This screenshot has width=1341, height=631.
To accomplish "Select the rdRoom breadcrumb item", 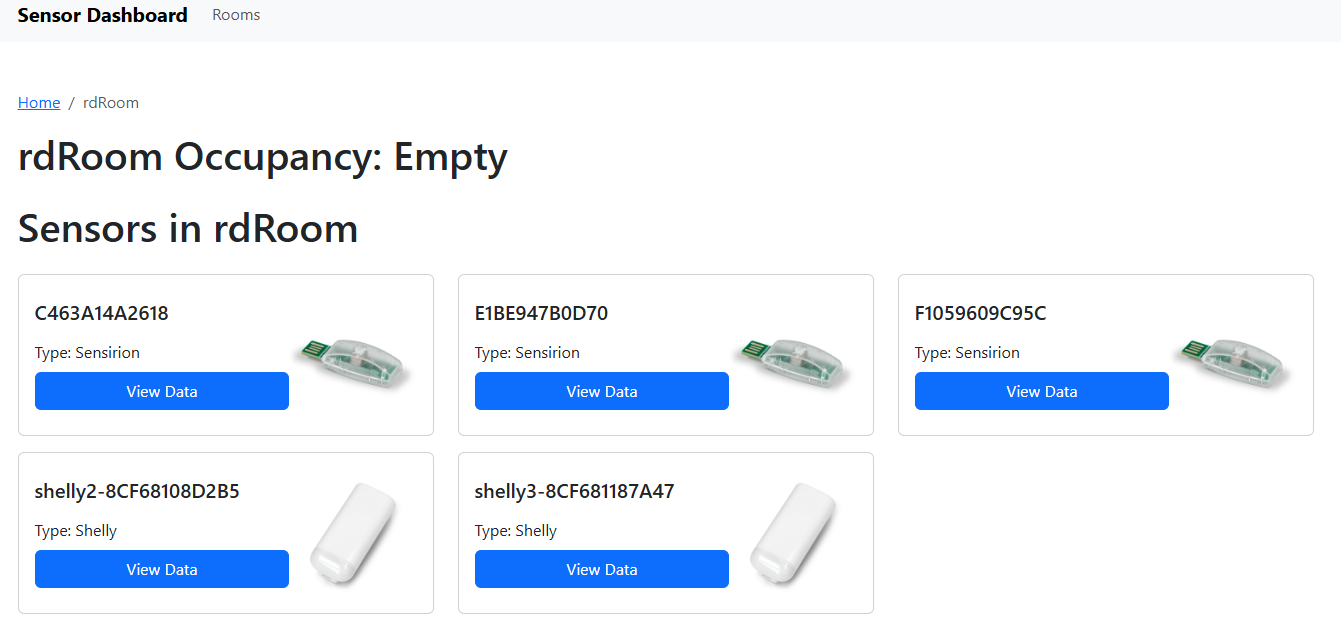I will click(111, 102).
